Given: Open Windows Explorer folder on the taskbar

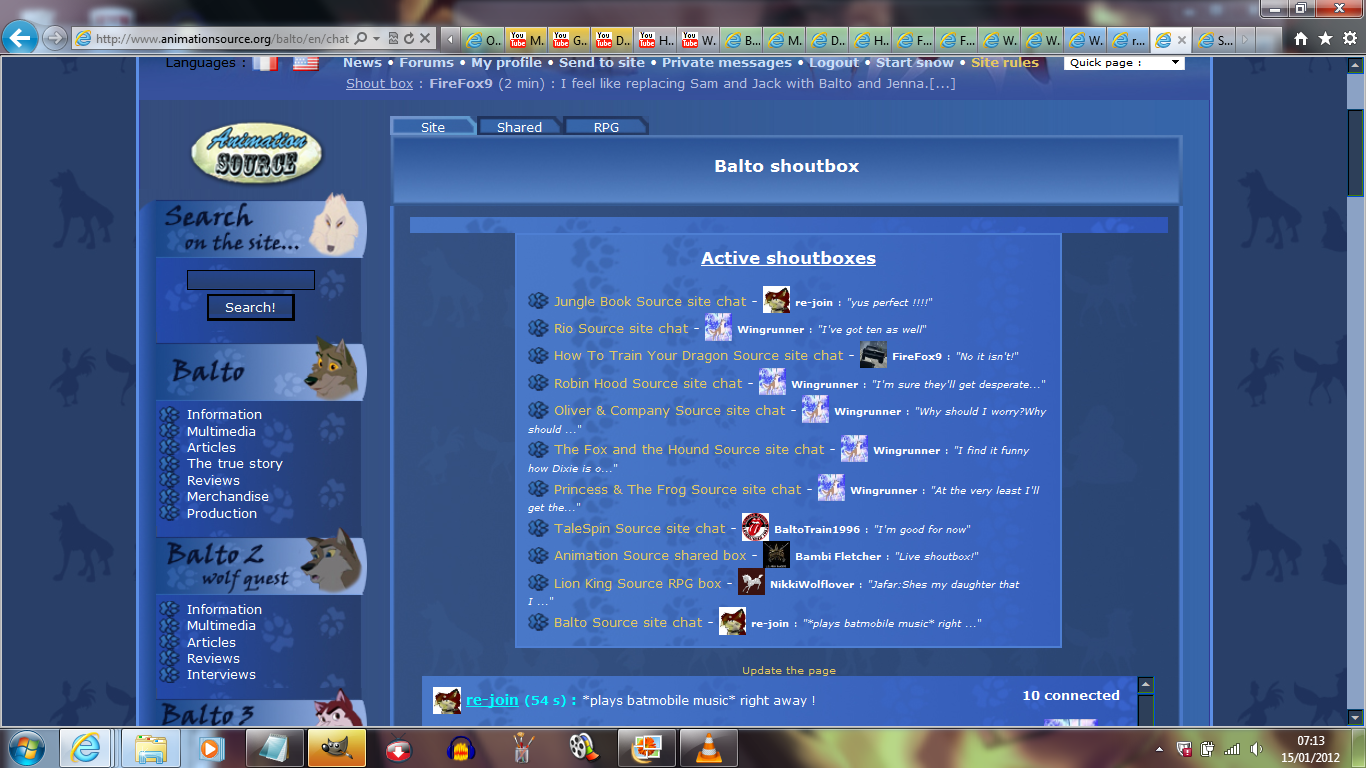Looking at the screenshot, I should (x=151, y=748).
